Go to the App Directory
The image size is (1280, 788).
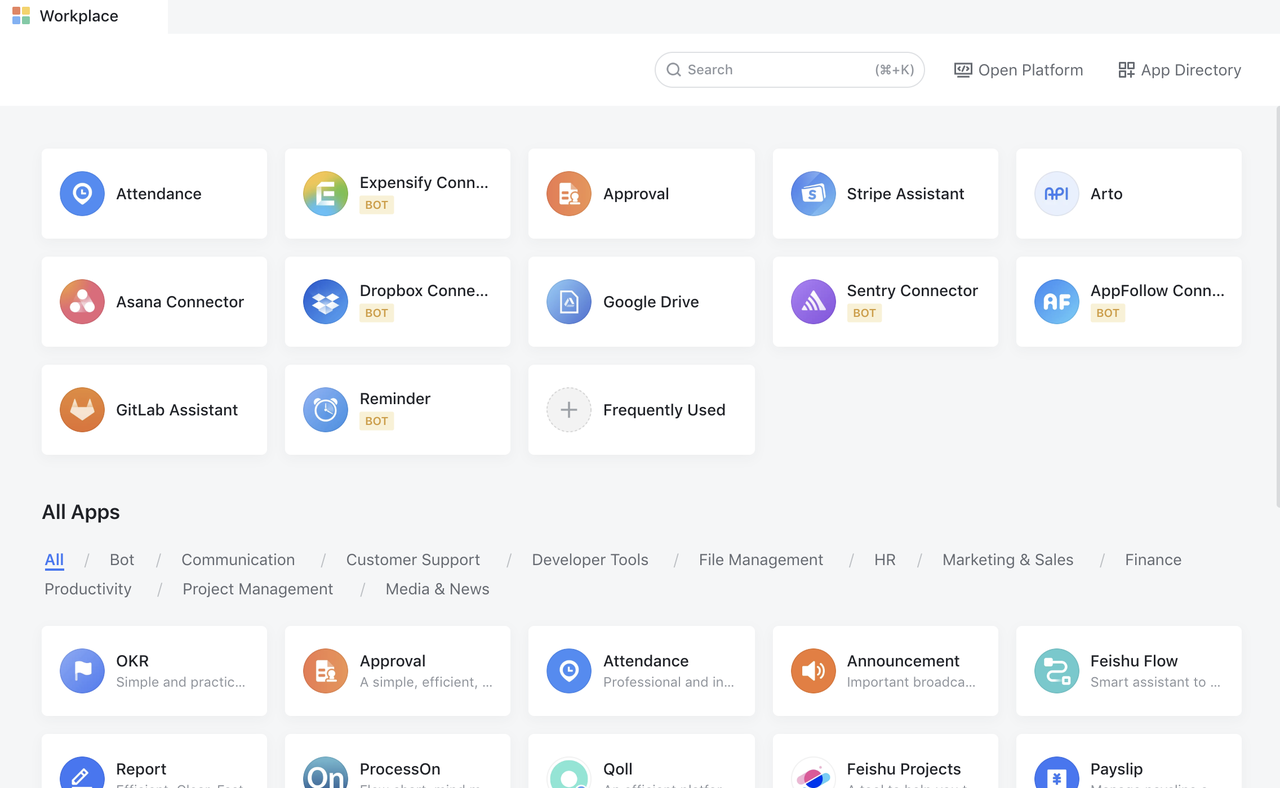coord(1179,70)
